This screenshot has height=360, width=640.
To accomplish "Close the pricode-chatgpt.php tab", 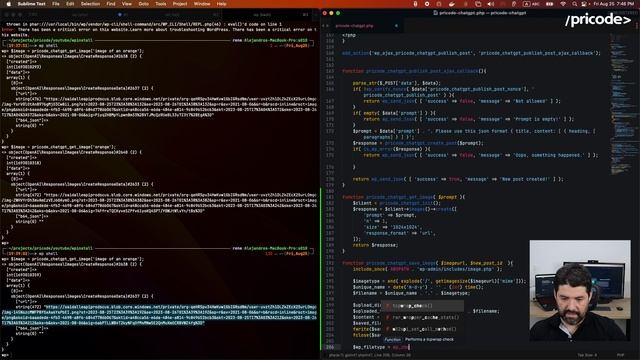I will coord(396,26).
